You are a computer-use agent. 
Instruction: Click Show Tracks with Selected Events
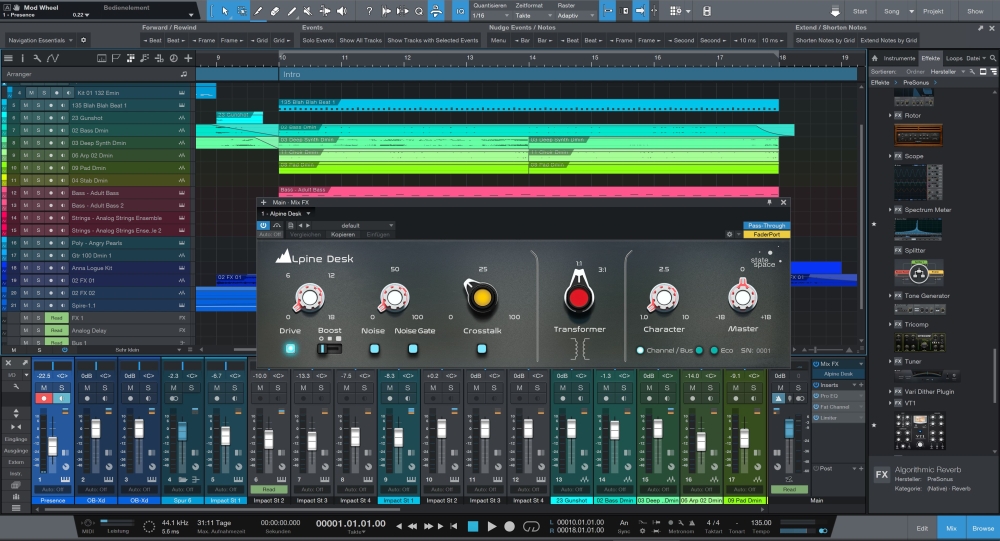click(432, 40)
